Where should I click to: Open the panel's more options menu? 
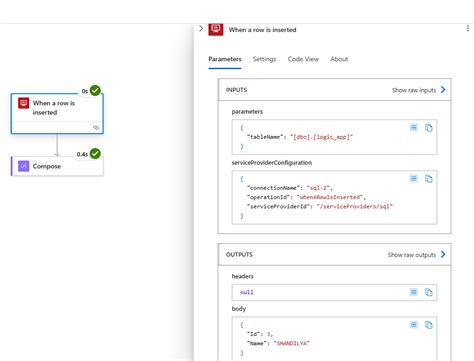click(468, 28)
